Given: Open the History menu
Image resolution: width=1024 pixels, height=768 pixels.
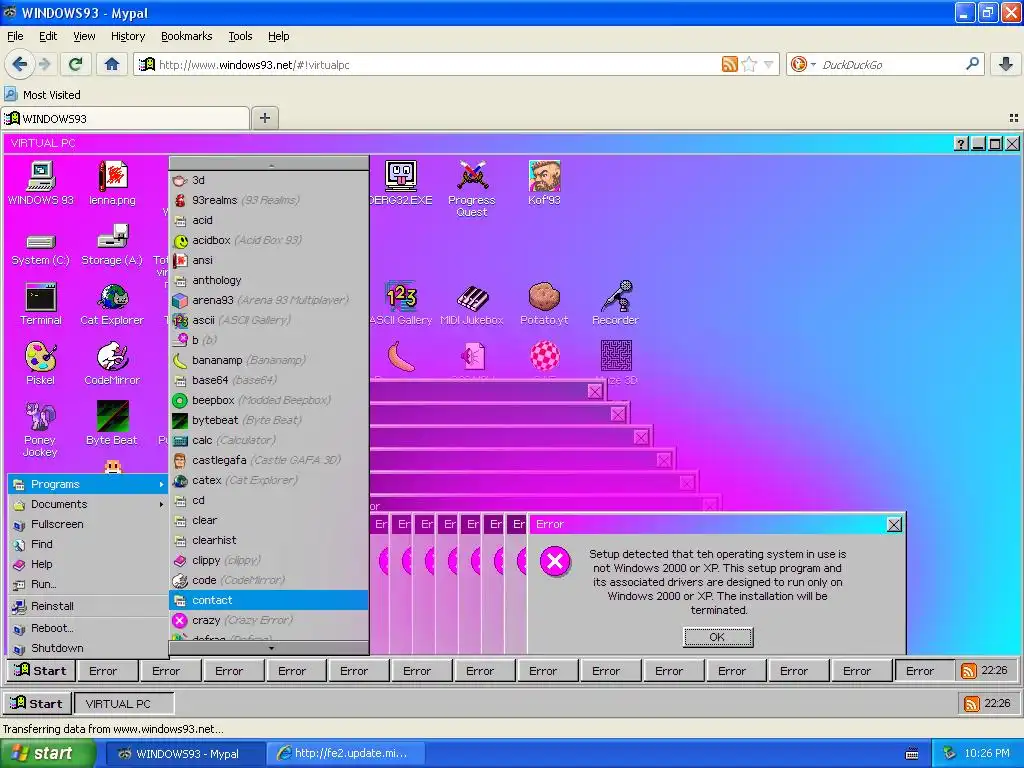Looking at the screenshot, I should (127, 36).
